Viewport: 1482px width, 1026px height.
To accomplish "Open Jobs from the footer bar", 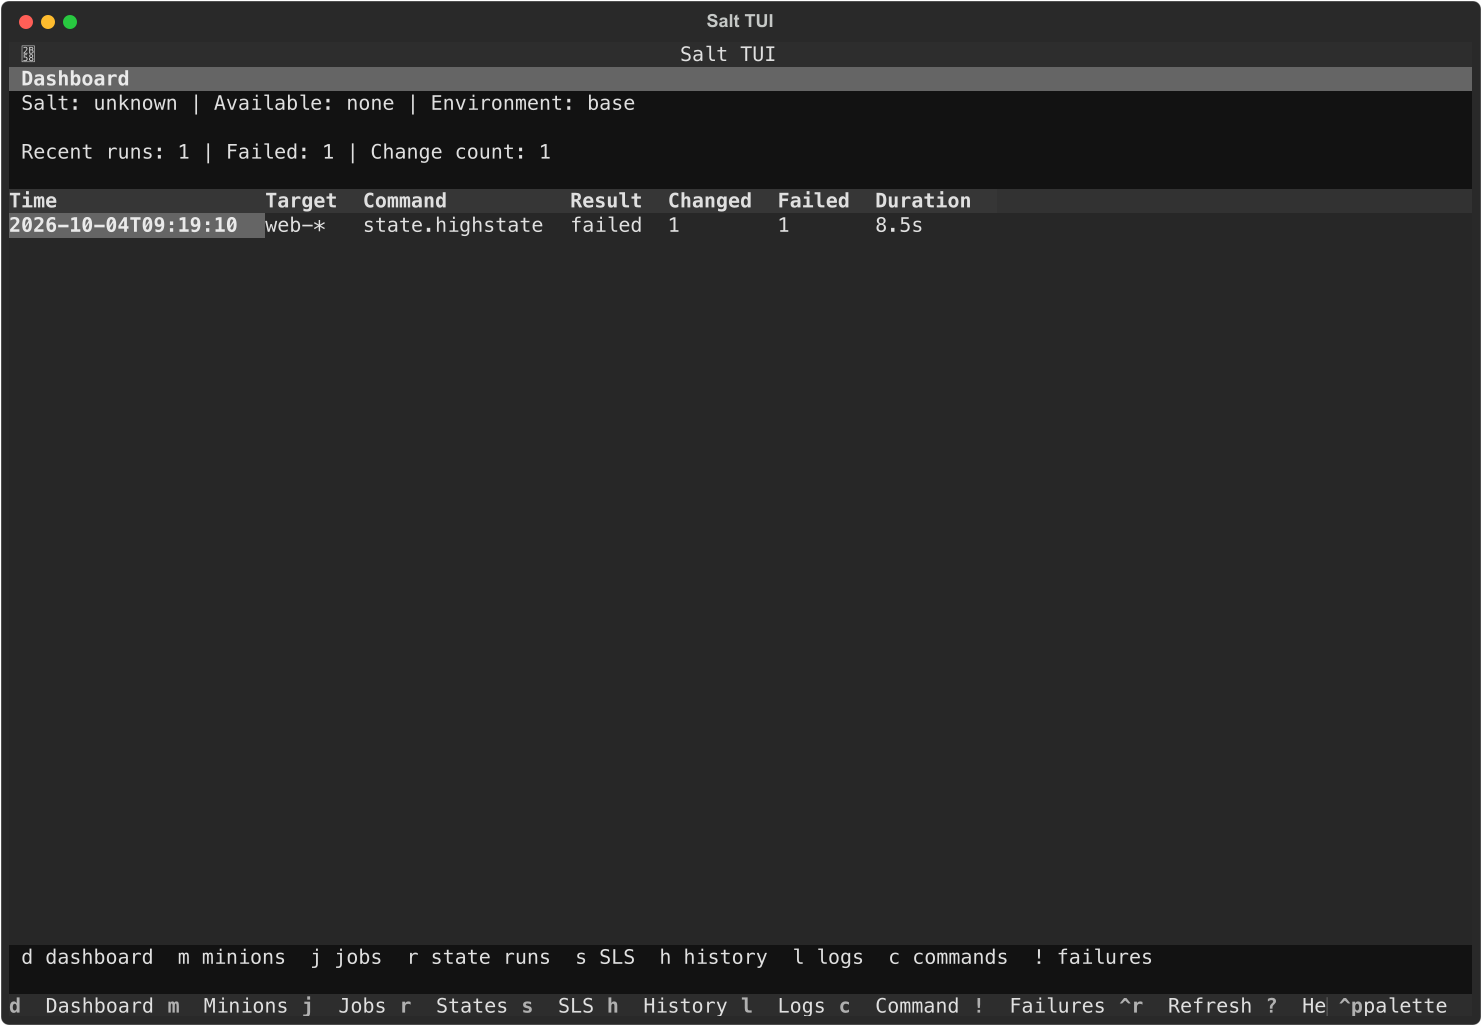I will click(344, 1006).
